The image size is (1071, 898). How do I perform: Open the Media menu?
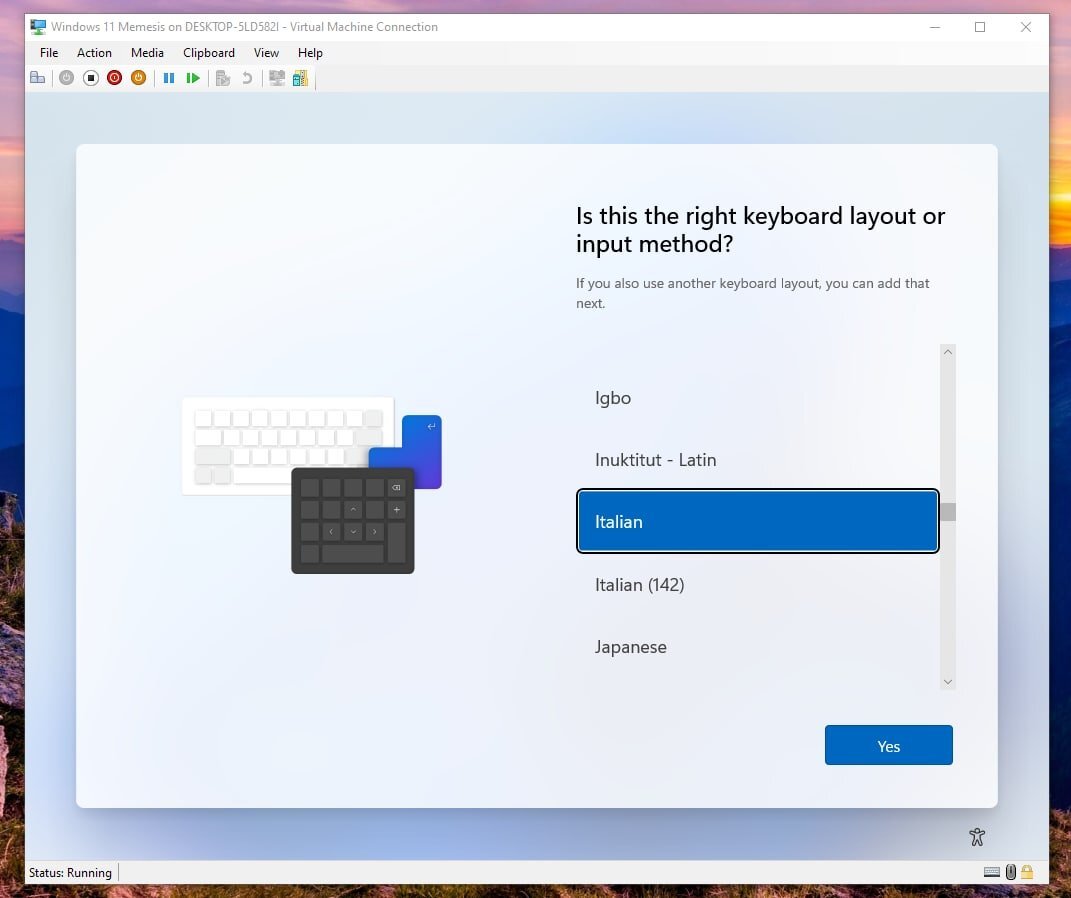tap(147, 53)
